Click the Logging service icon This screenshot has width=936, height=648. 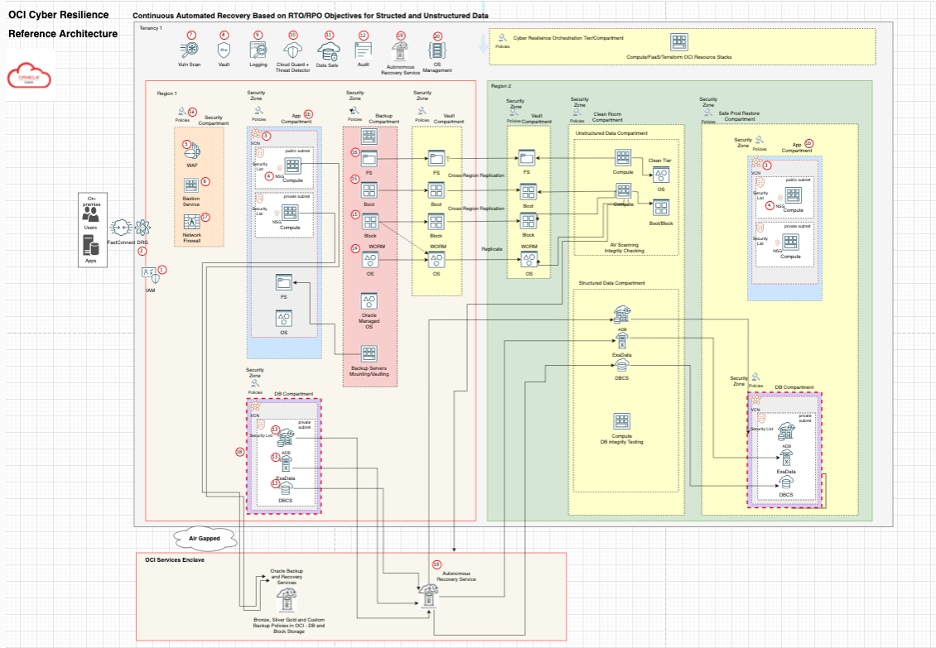click(259, 48)
